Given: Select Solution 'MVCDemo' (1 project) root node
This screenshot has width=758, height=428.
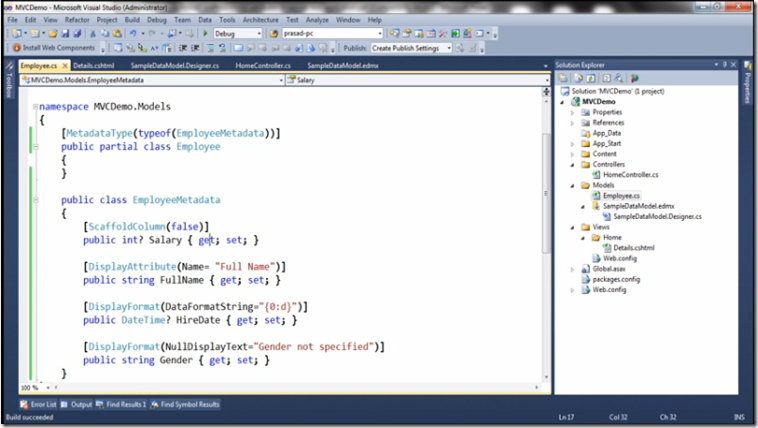Looking at the screenshot, I should click(x=618, y=91).
